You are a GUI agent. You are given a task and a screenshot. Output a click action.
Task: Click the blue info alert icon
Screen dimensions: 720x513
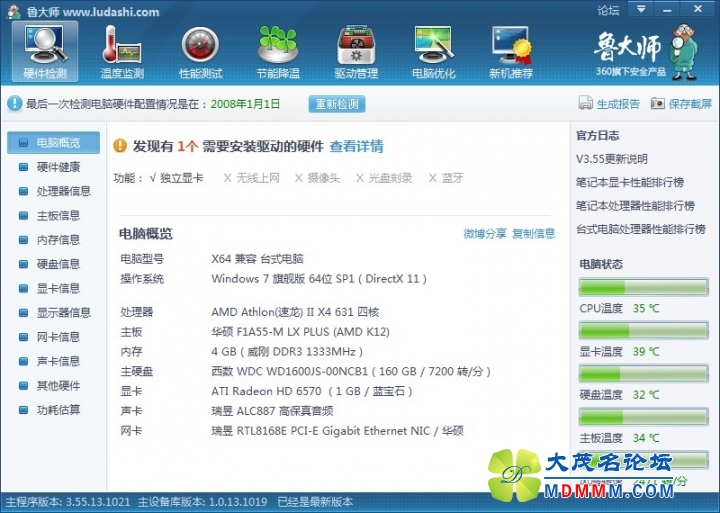click(14, 103)
